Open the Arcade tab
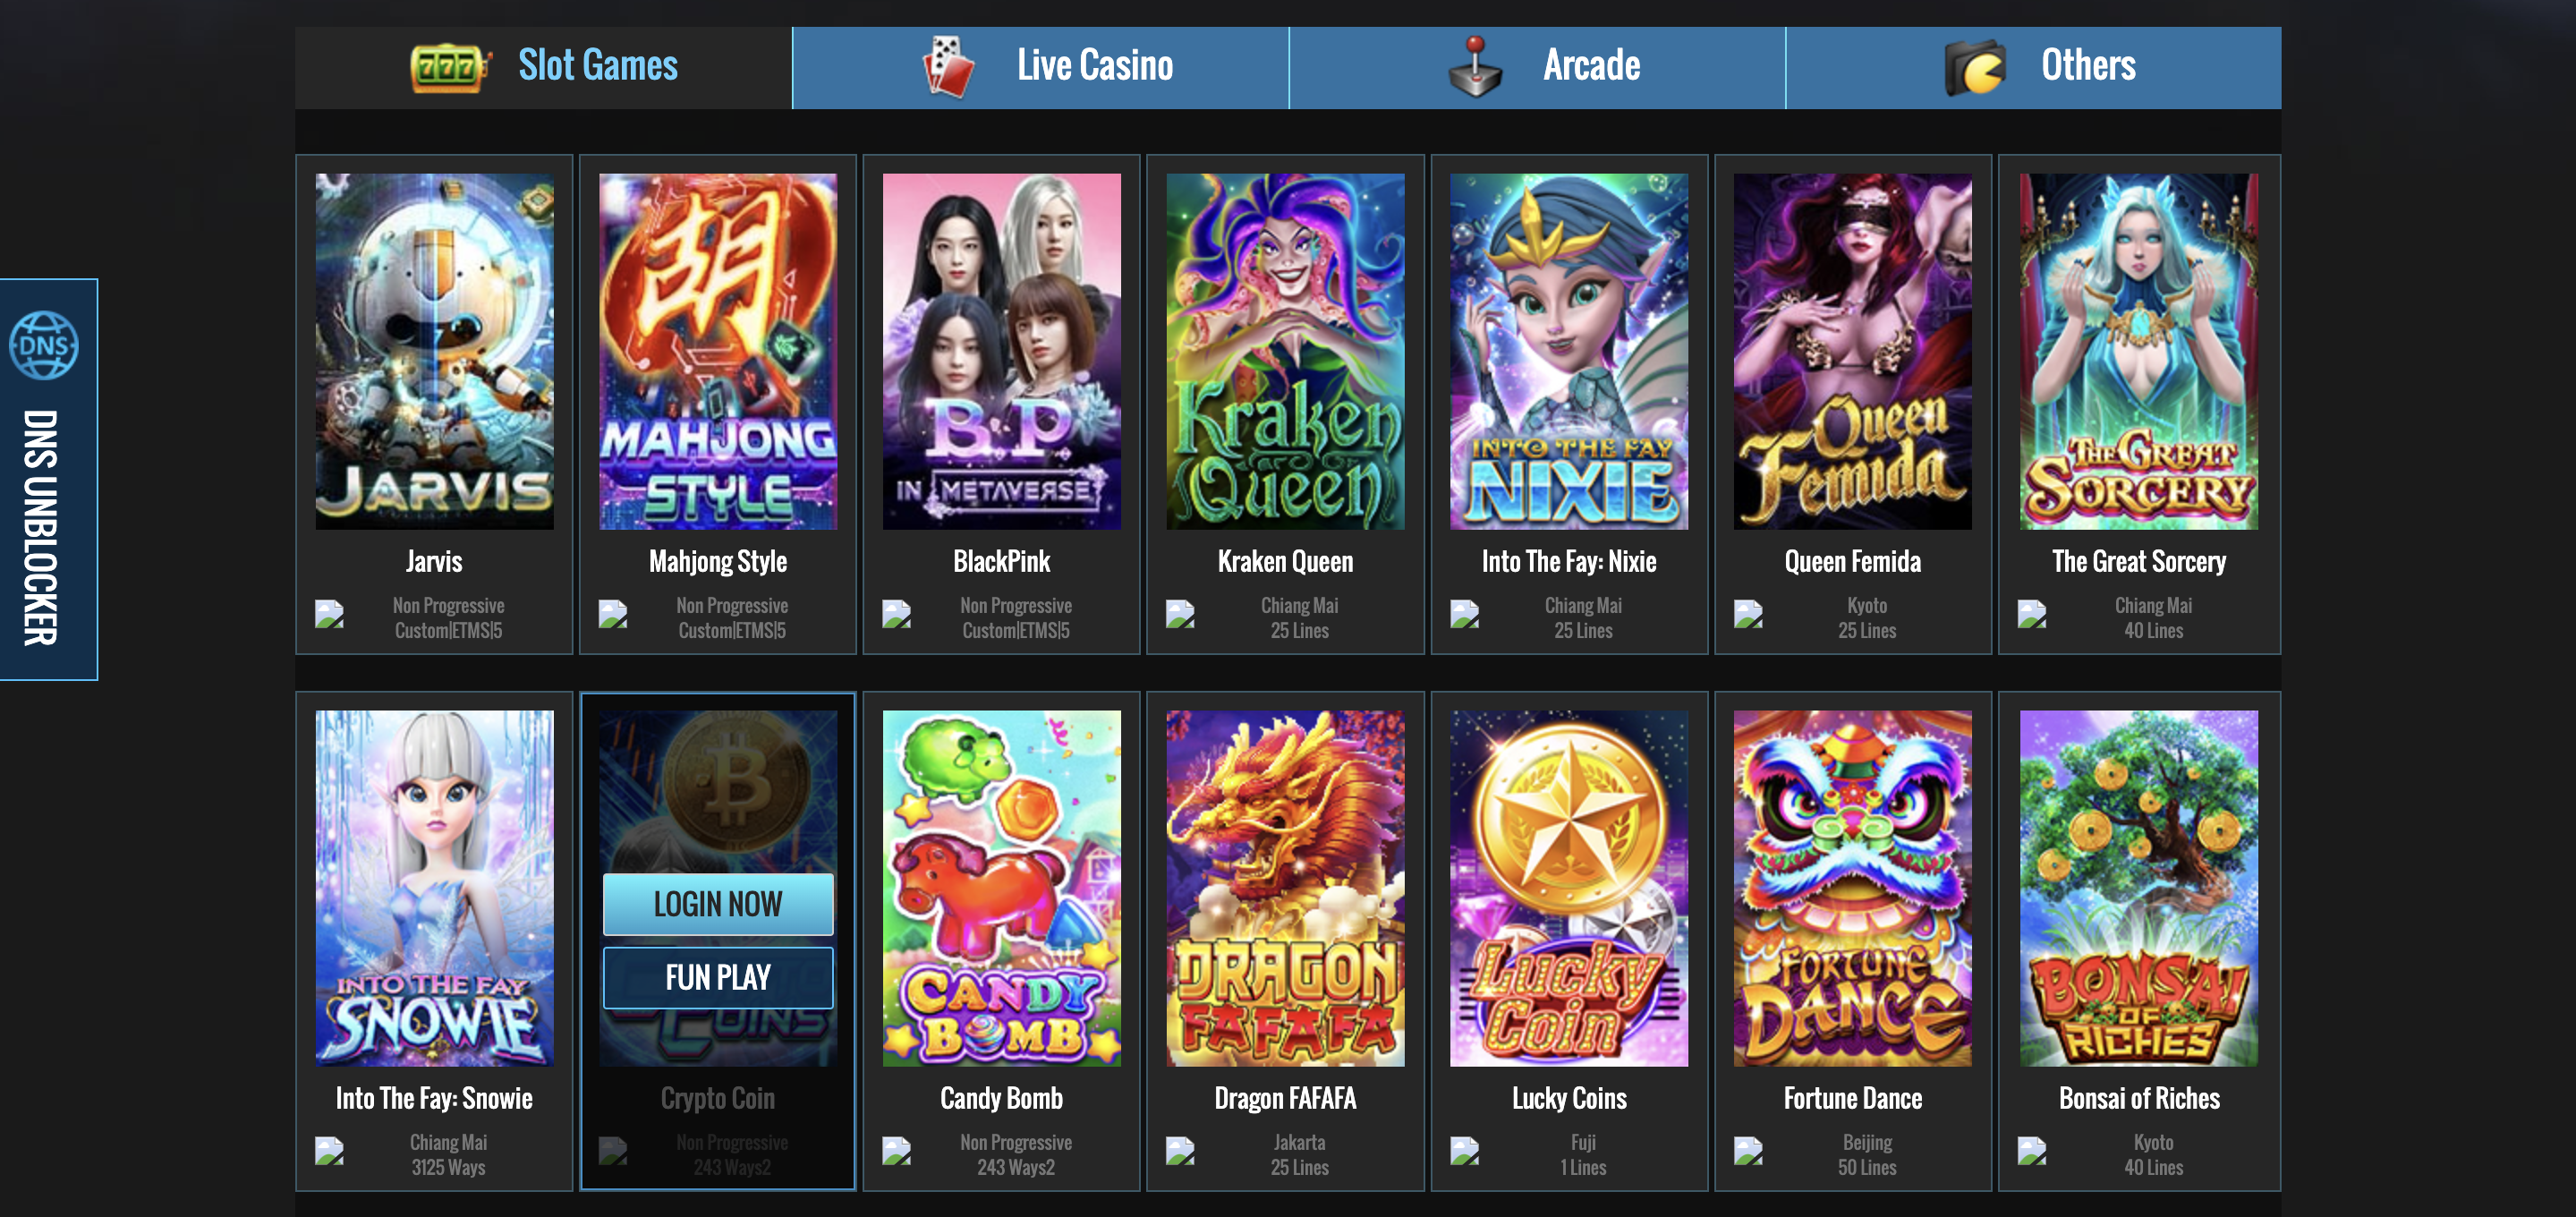This screenshot has height=1217, width=2576. (x=1537, y=68)
